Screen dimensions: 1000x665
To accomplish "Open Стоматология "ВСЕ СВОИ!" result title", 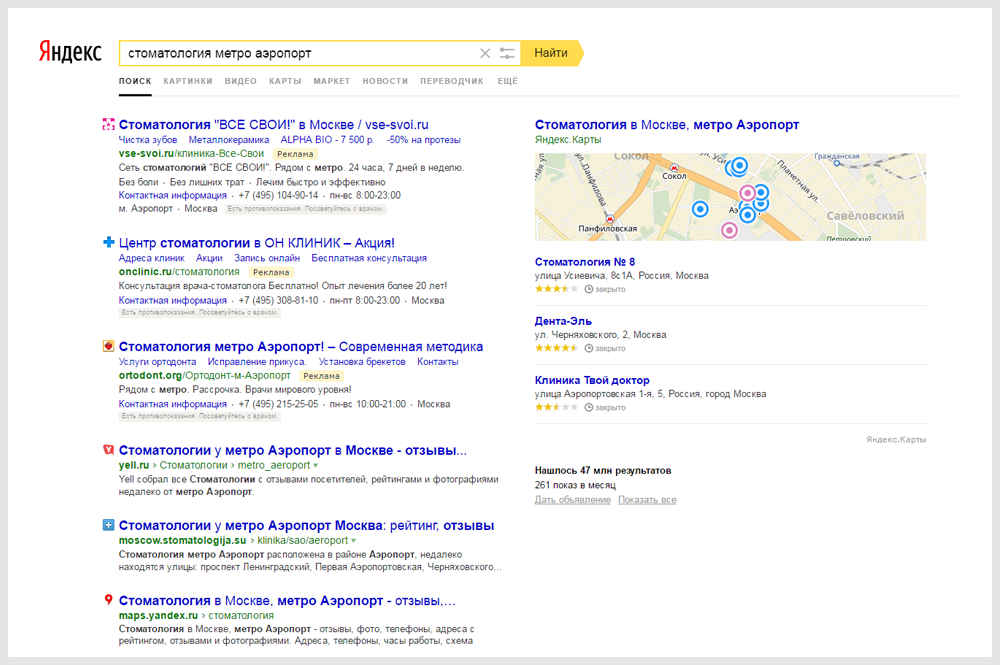I will (274, 125).
